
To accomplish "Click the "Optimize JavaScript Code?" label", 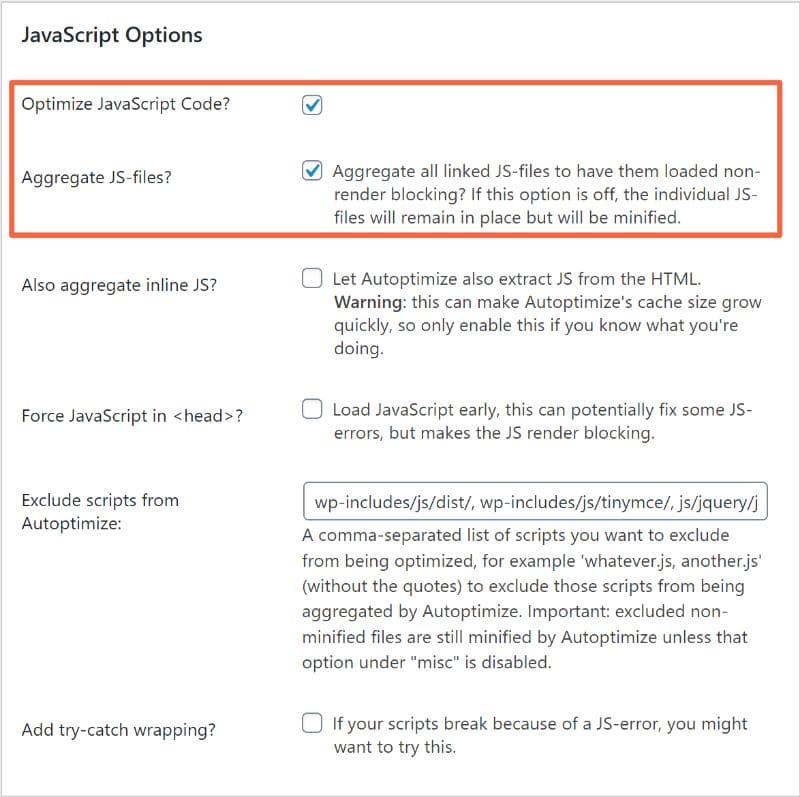I will [x=125, y=103].
